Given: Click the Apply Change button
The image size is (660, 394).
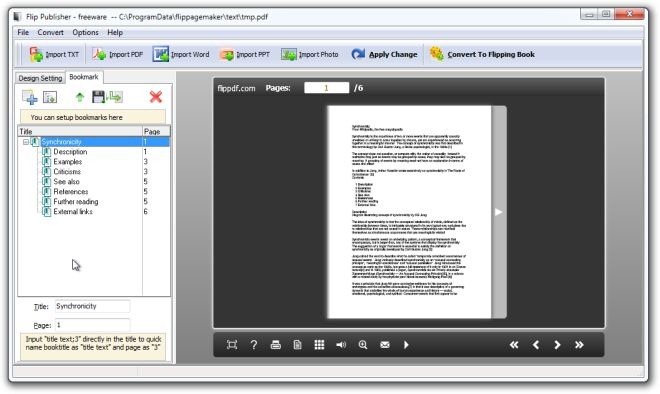Looking at the screenshot, I should coord(384,54).
